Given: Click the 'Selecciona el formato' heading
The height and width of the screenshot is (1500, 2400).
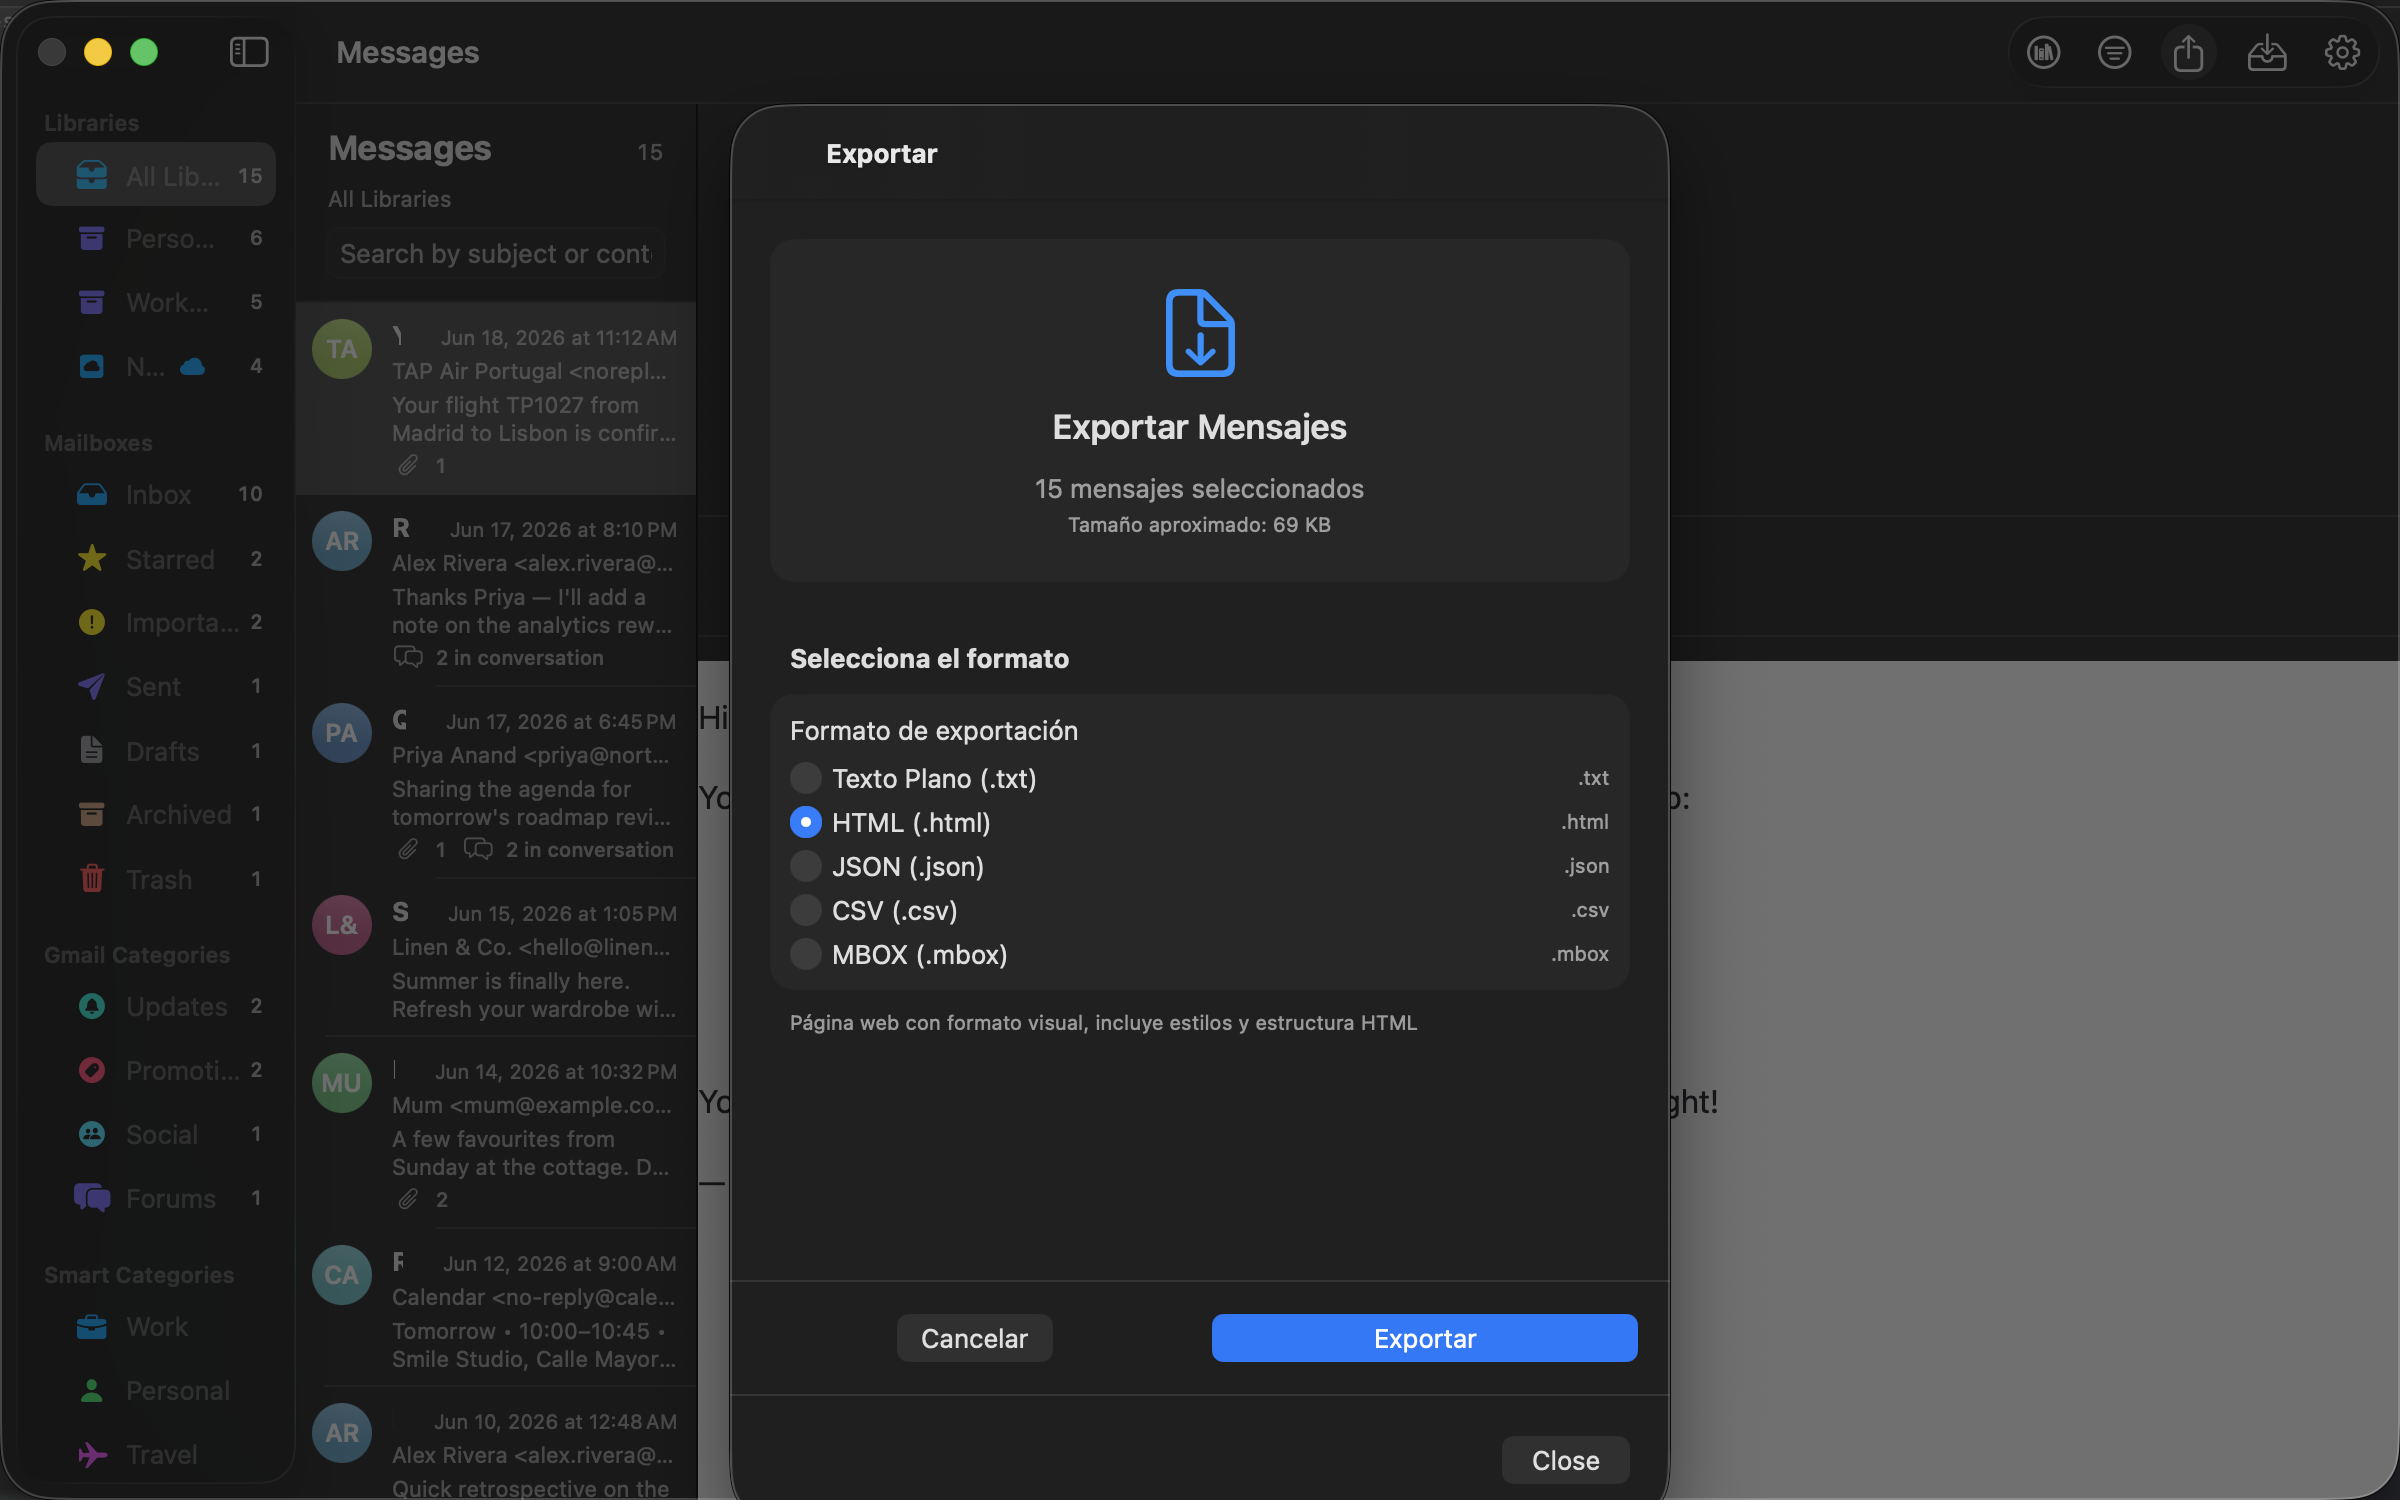Looking at the screenshot, I should 929,658.
